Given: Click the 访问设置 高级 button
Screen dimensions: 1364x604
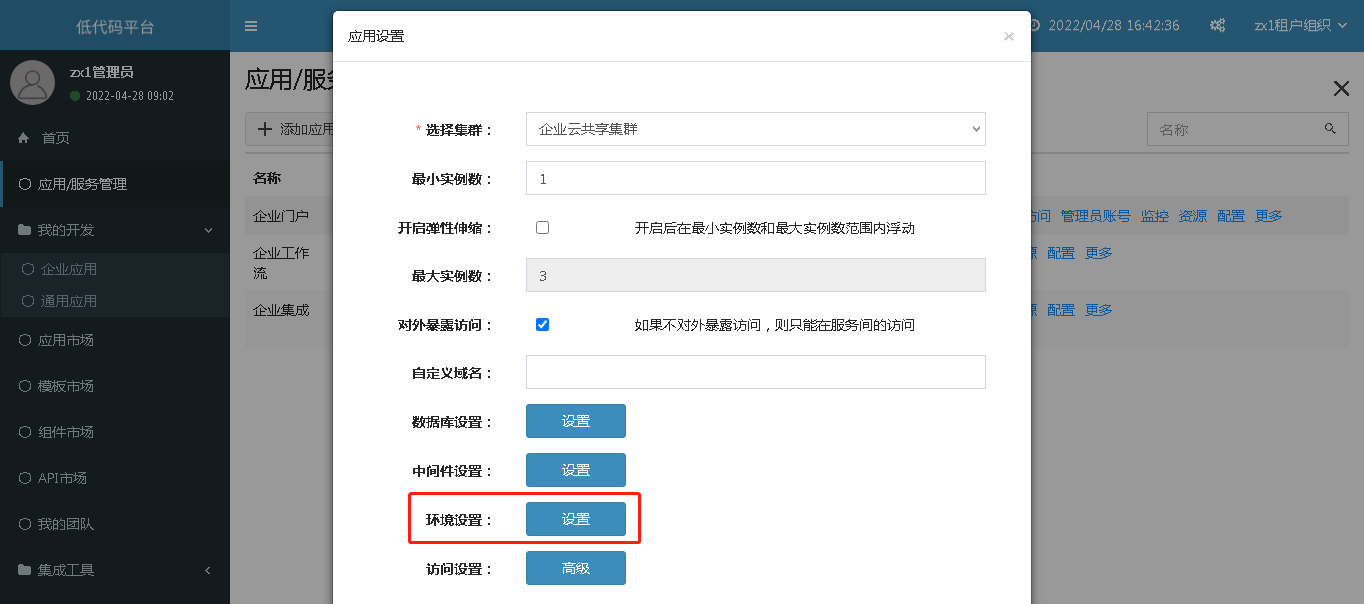Looking at the screenshot, I should coord(575,568).
